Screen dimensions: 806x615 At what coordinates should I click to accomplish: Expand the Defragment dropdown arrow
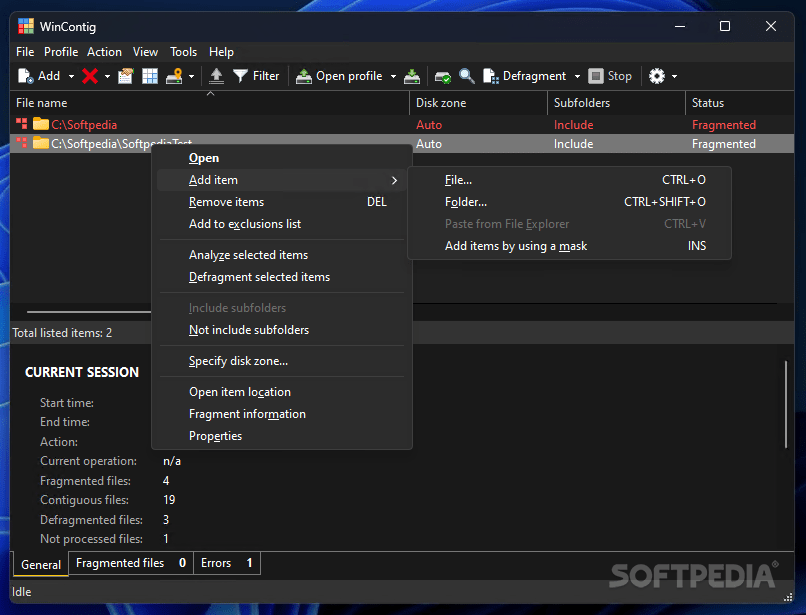577,76
